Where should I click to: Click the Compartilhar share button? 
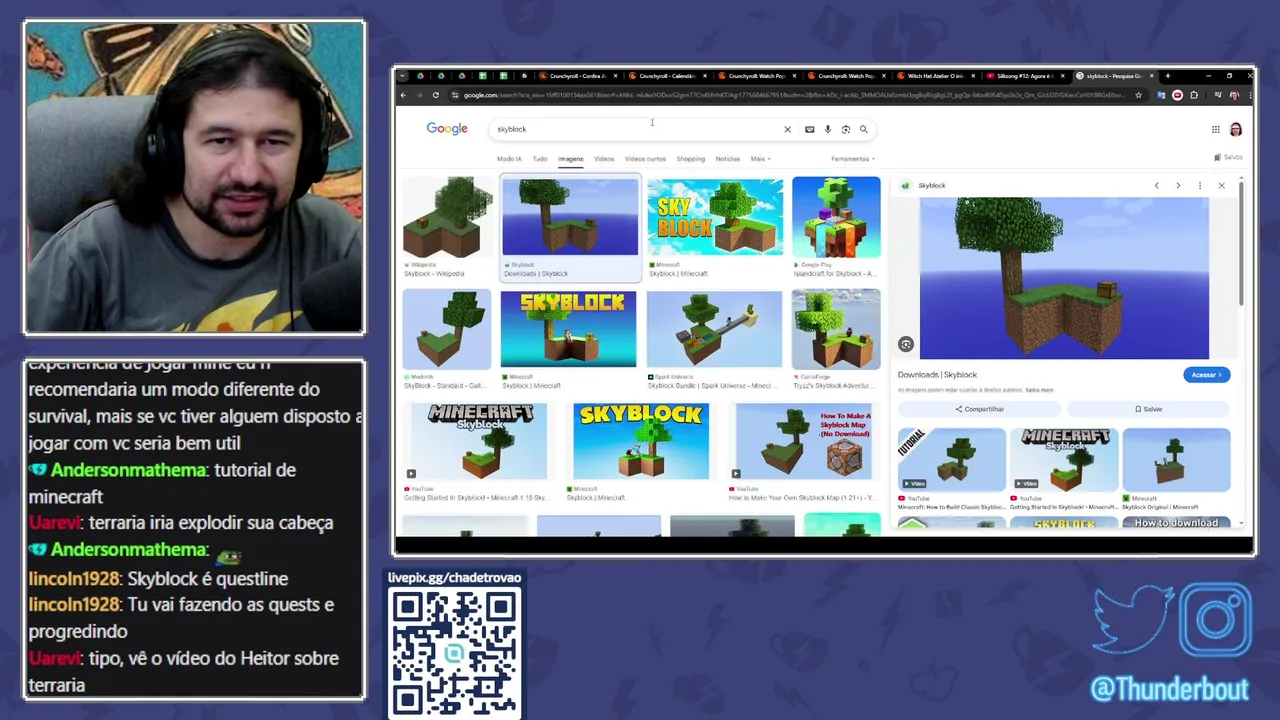979,409
